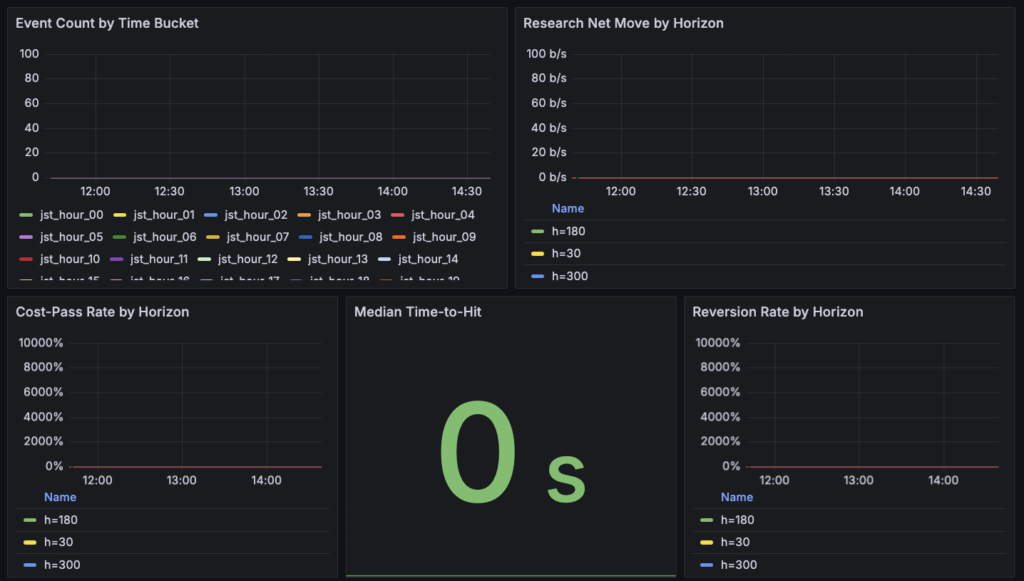Screen dimensions: 1024x581
Task: Open the Cost-Pass Rate by Horizon panel title
Action: click(102, 312)
